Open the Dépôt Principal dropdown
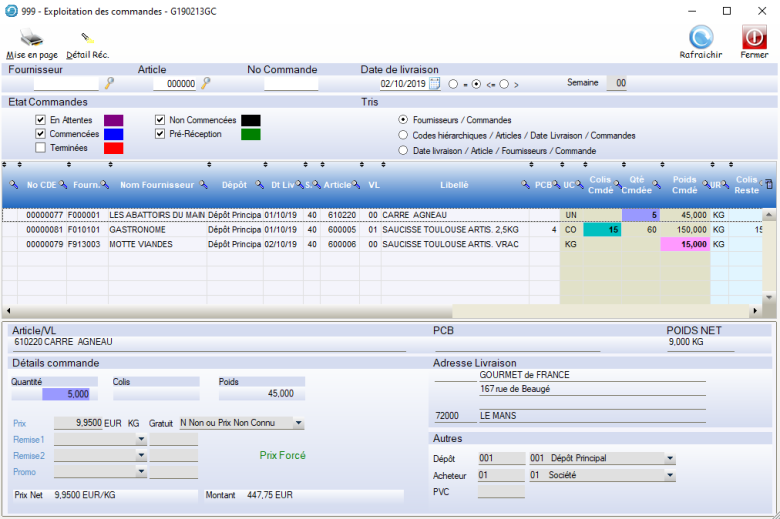This screenshot has width=780, height=519. [668, 459]
